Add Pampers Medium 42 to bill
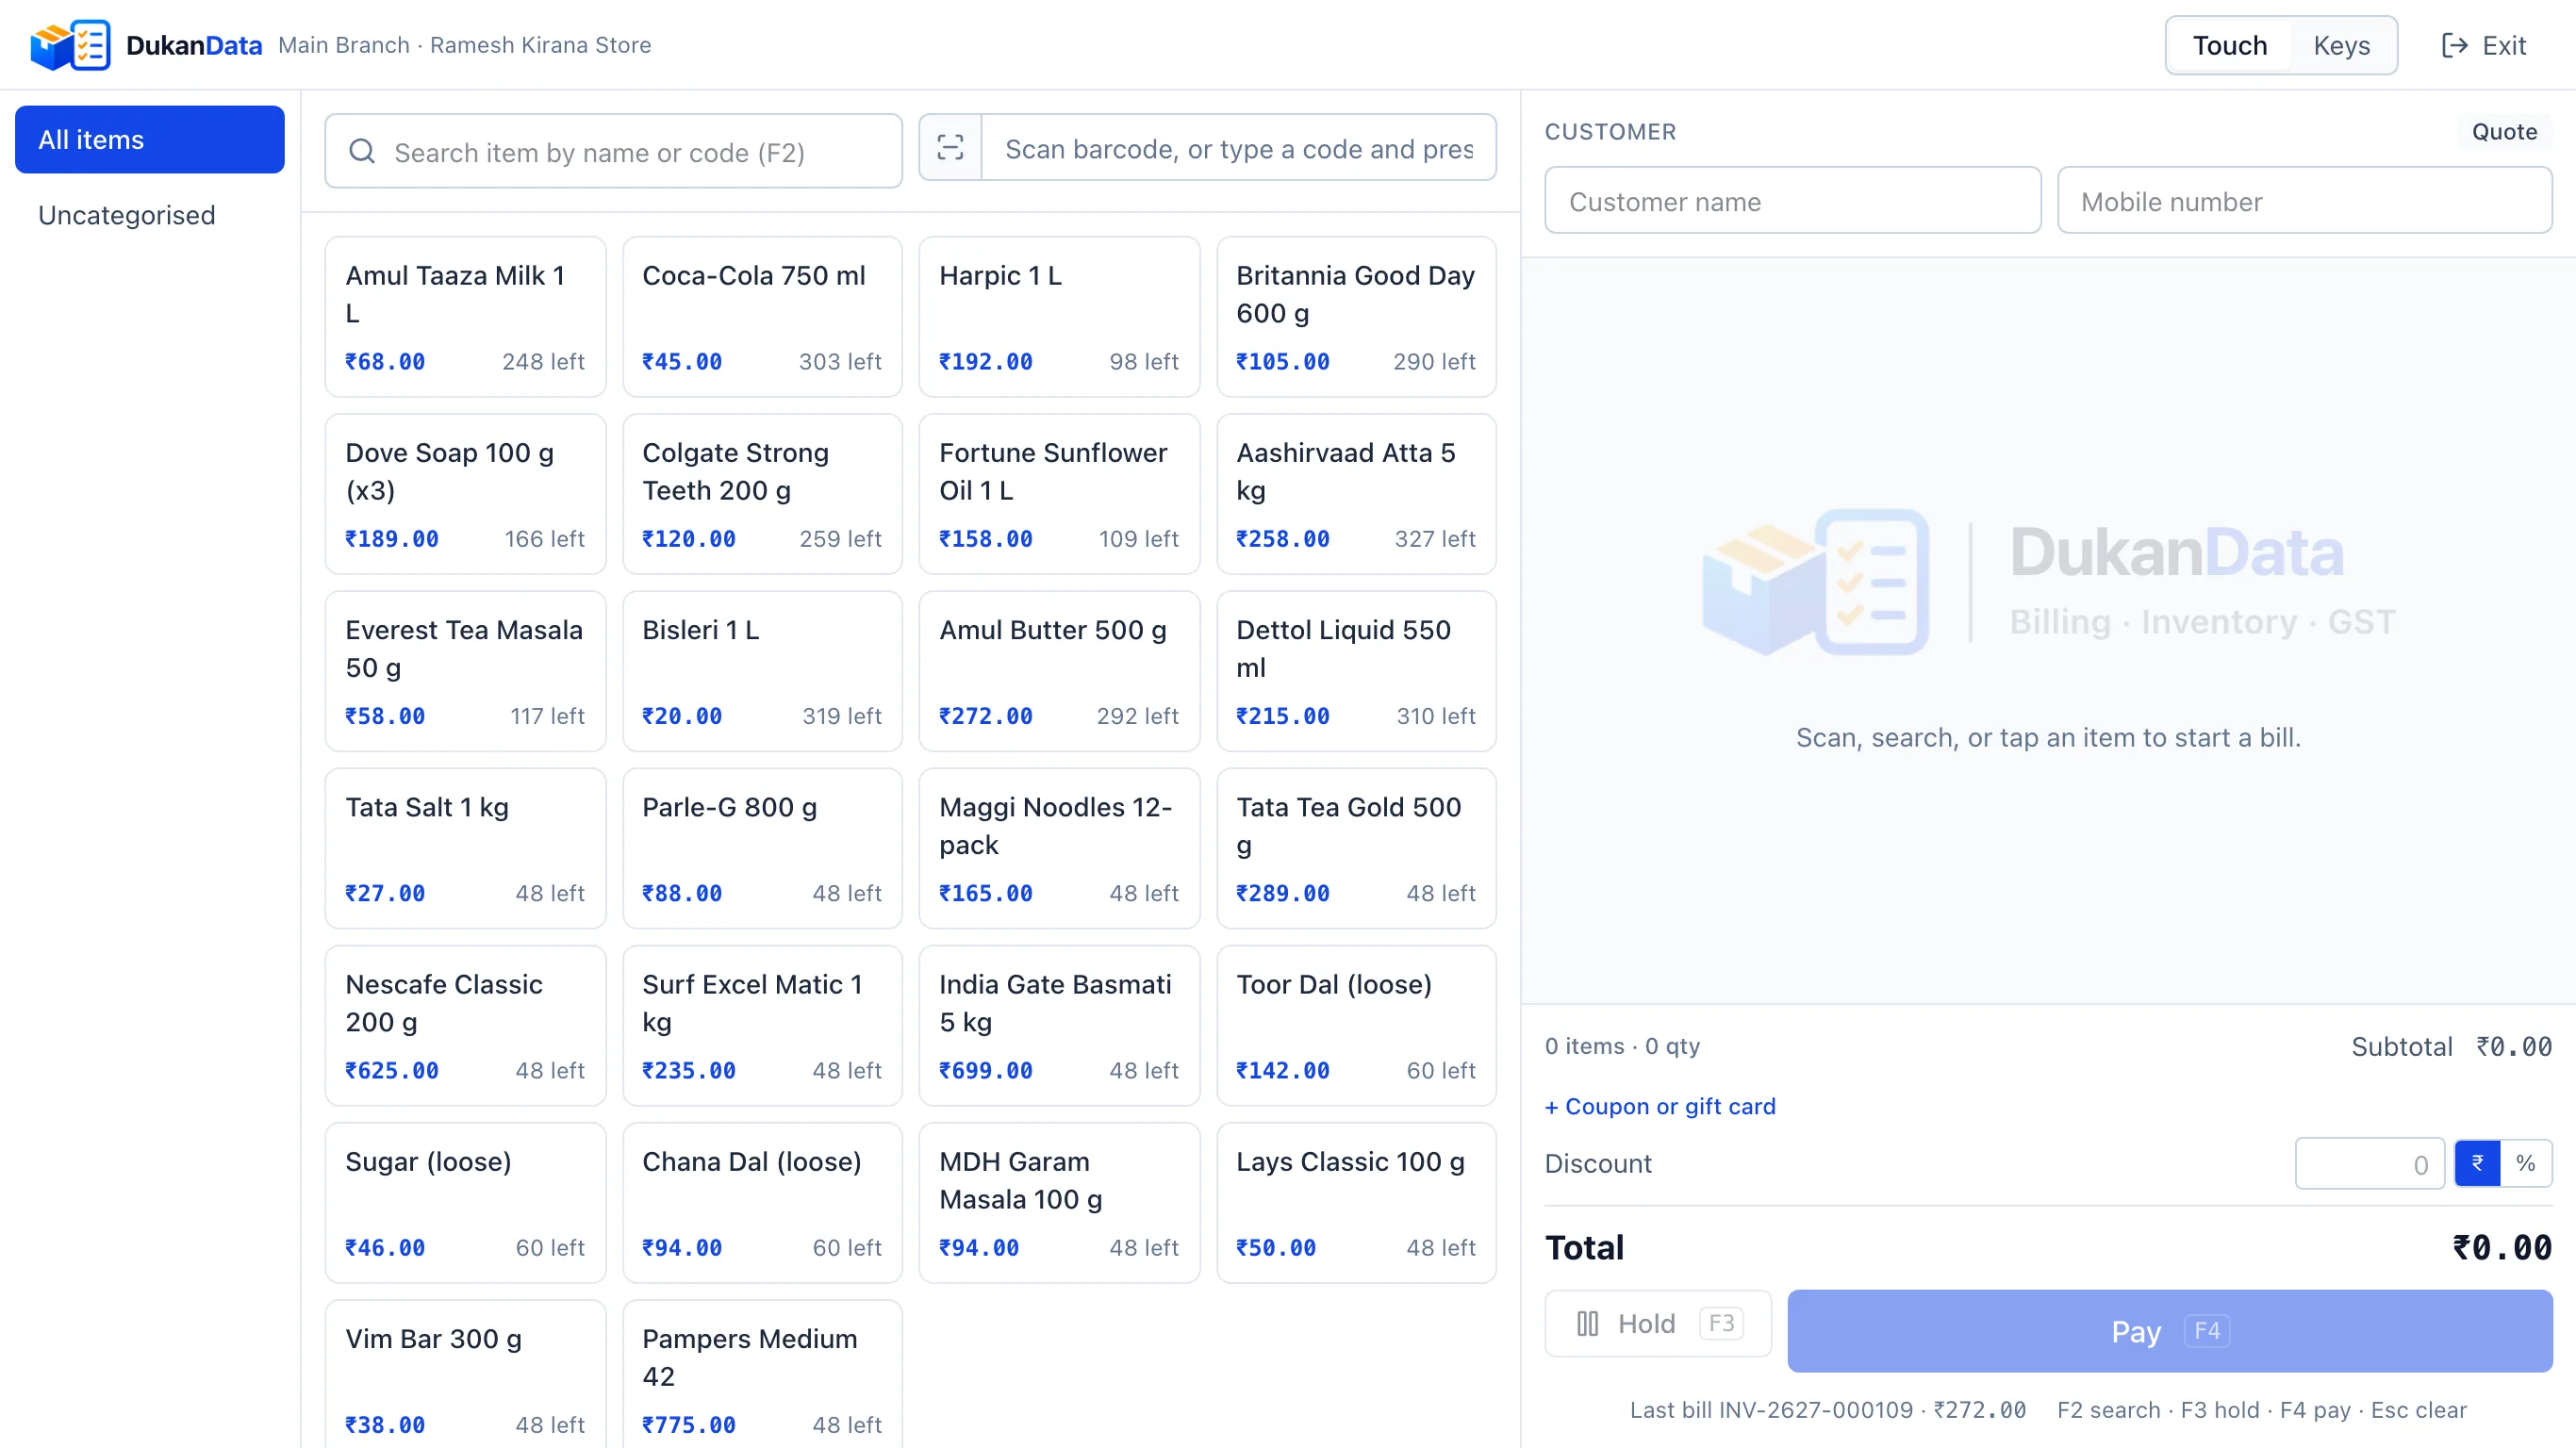2576x1448 pixels. pyautogui.click(x=763, y=1375)
